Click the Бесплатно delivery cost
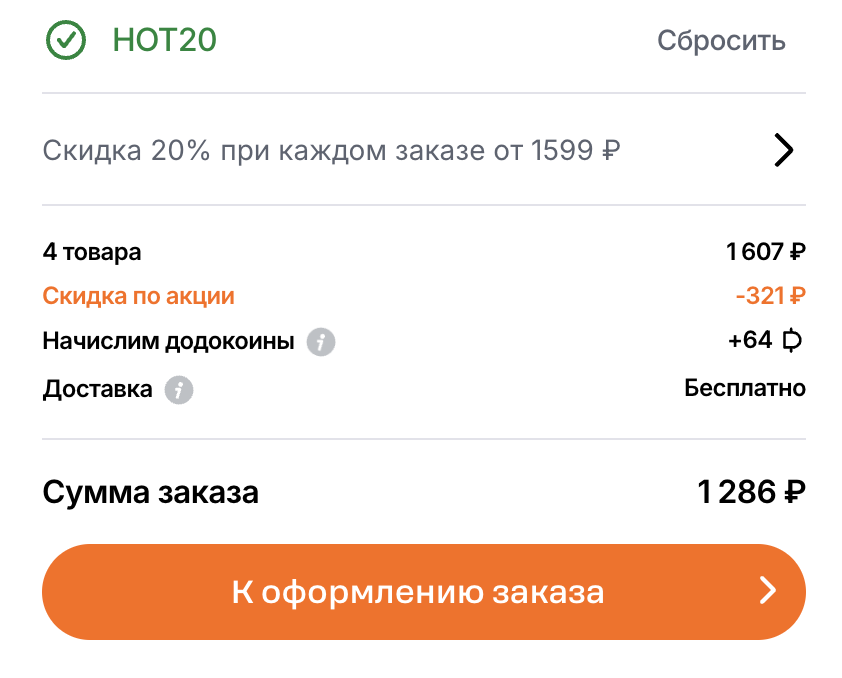 [745, 388]
